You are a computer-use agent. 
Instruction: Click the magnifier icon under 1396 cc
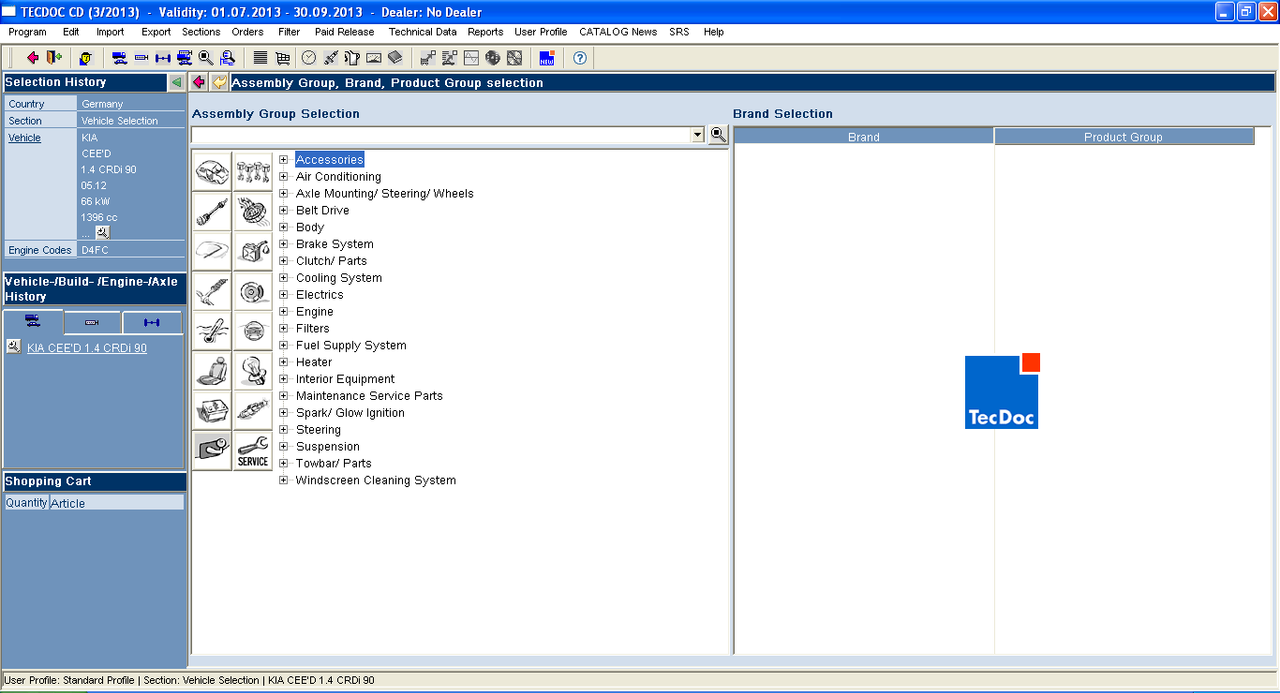pos(102,232)
